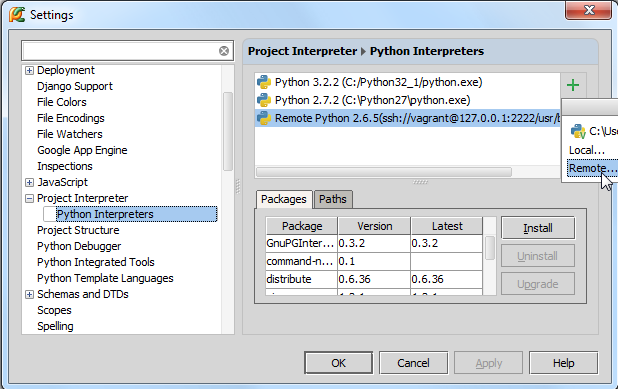Open the Python Debugger settings item
The height and width of the screenshot is (389, 618).
(x=79, y=246)
